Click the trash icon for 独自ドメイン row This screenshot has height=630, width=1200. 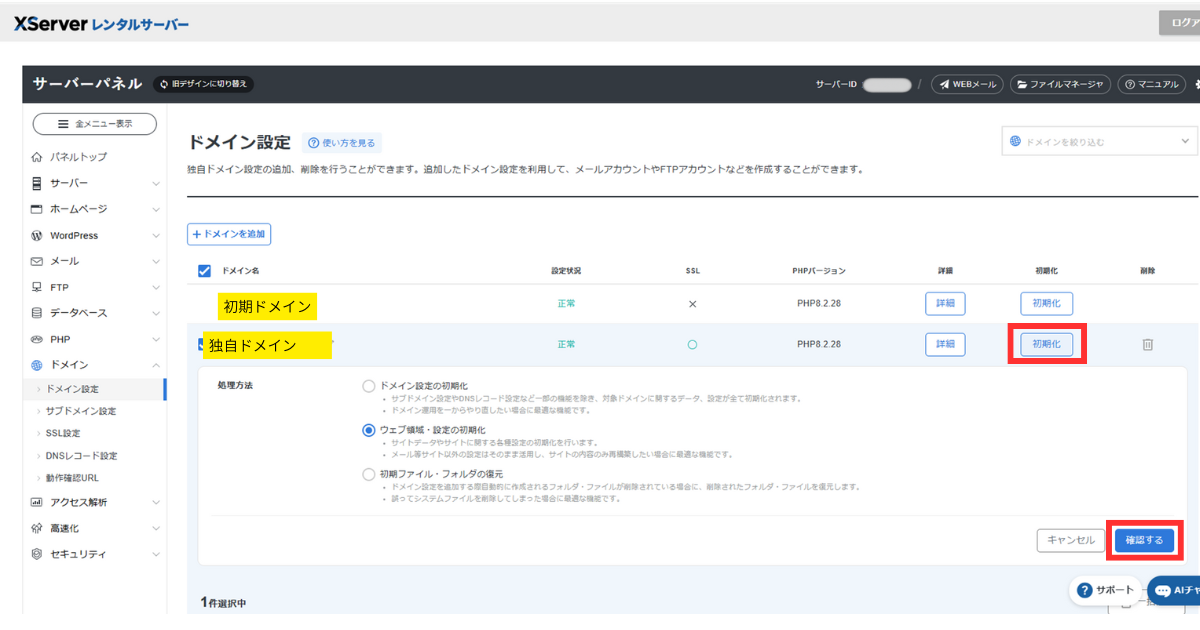tap(1147, 344)
